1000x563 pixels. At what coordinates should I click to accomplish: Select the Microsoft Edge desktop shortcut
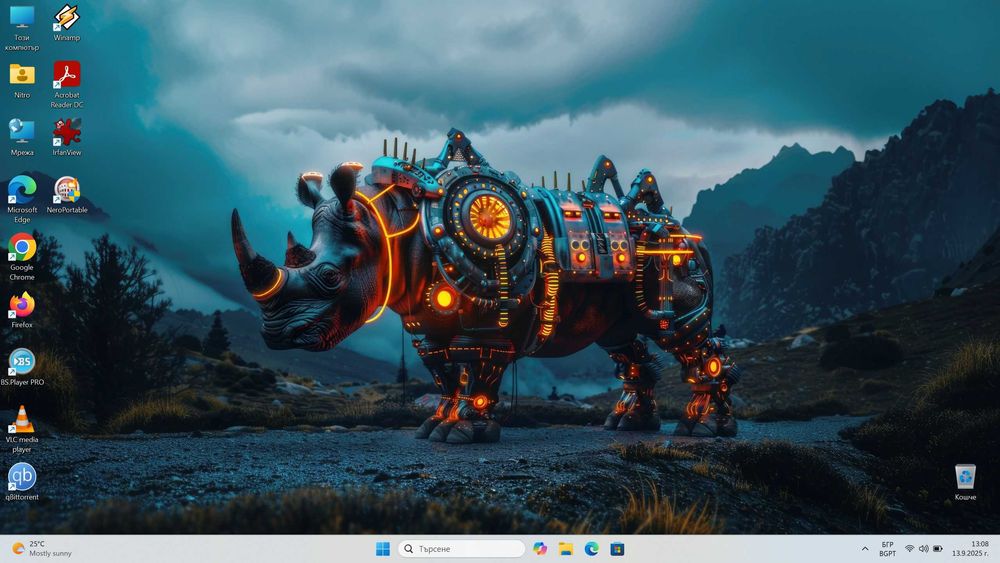tap(22, 200)
